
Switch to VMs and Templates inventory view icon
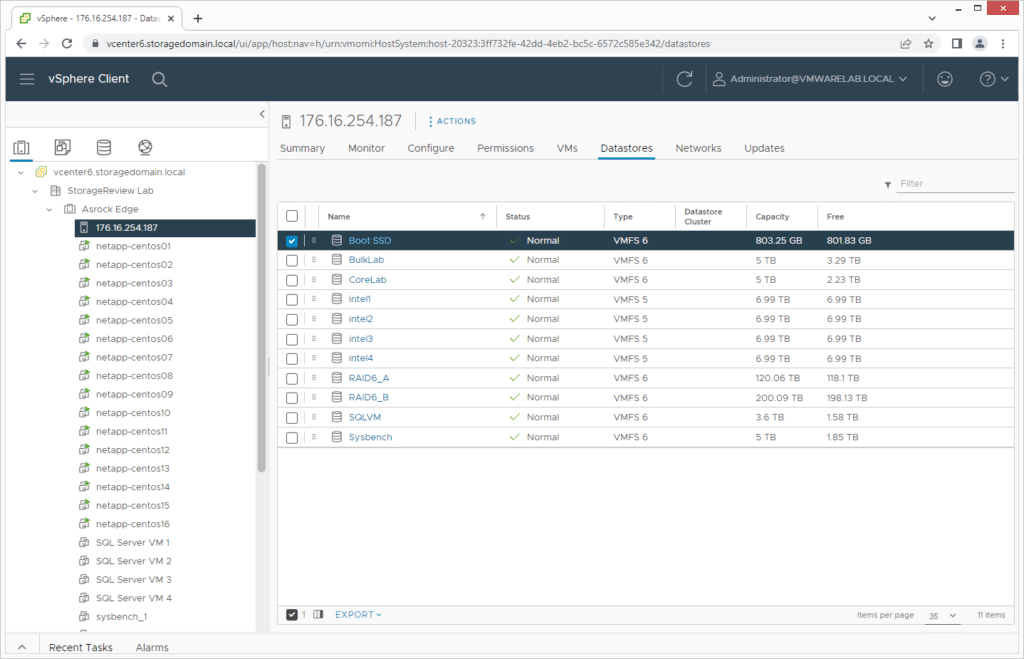click(x=63, y=147)
